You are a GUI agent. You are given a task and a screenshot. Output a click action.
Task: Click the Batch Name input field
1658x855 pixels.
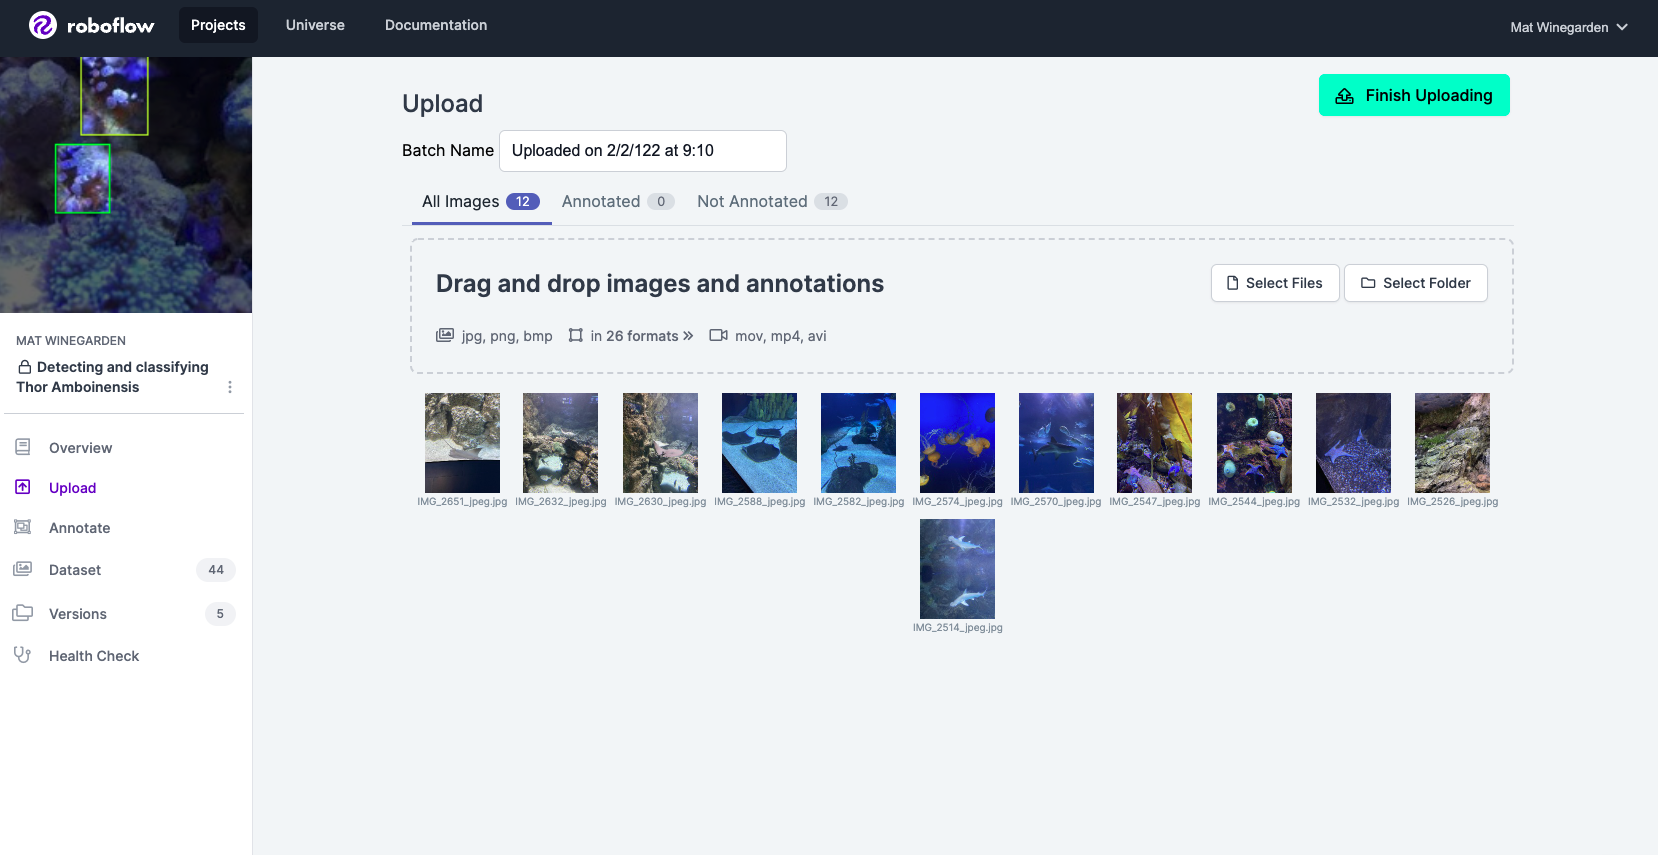(x=642, y=151)
